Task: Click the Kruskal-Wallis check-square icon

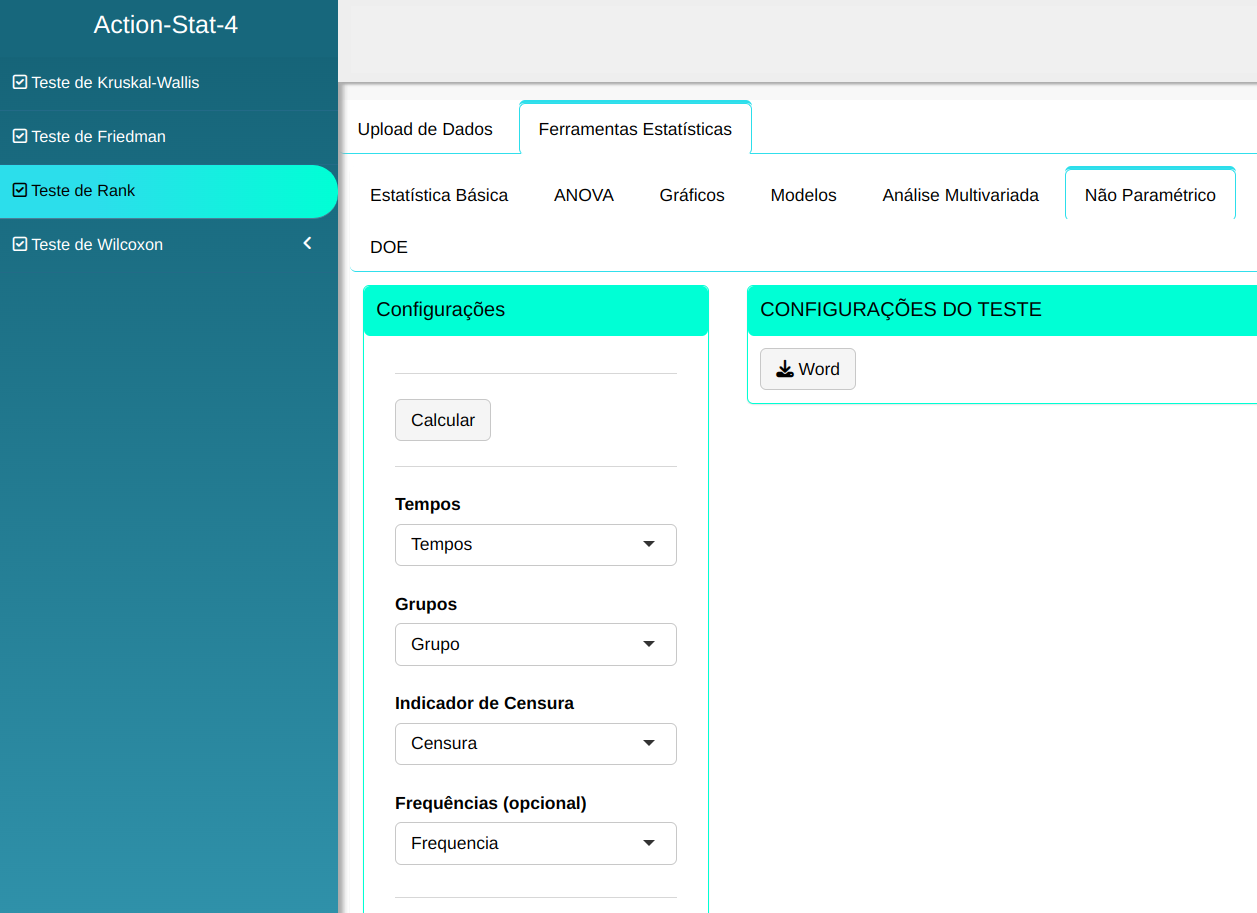Action: point(19,82)
